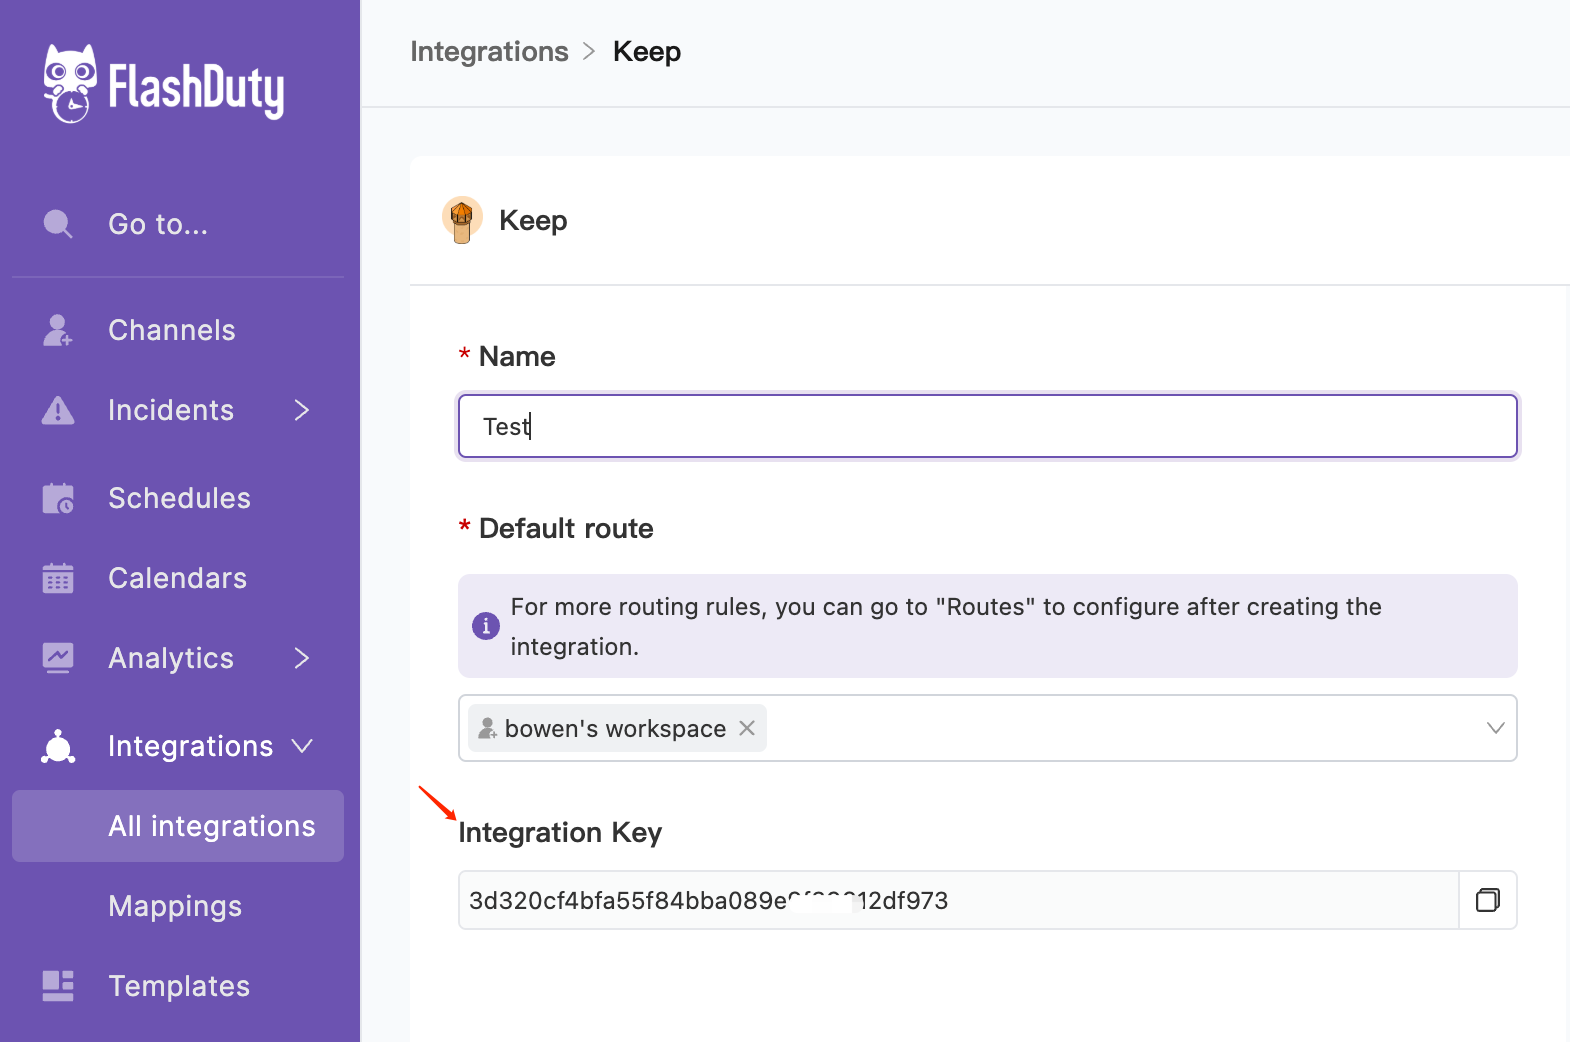1570x1042 pixels.
Task: Click the Integrations sidebar icon
Action: click(58, 746)
